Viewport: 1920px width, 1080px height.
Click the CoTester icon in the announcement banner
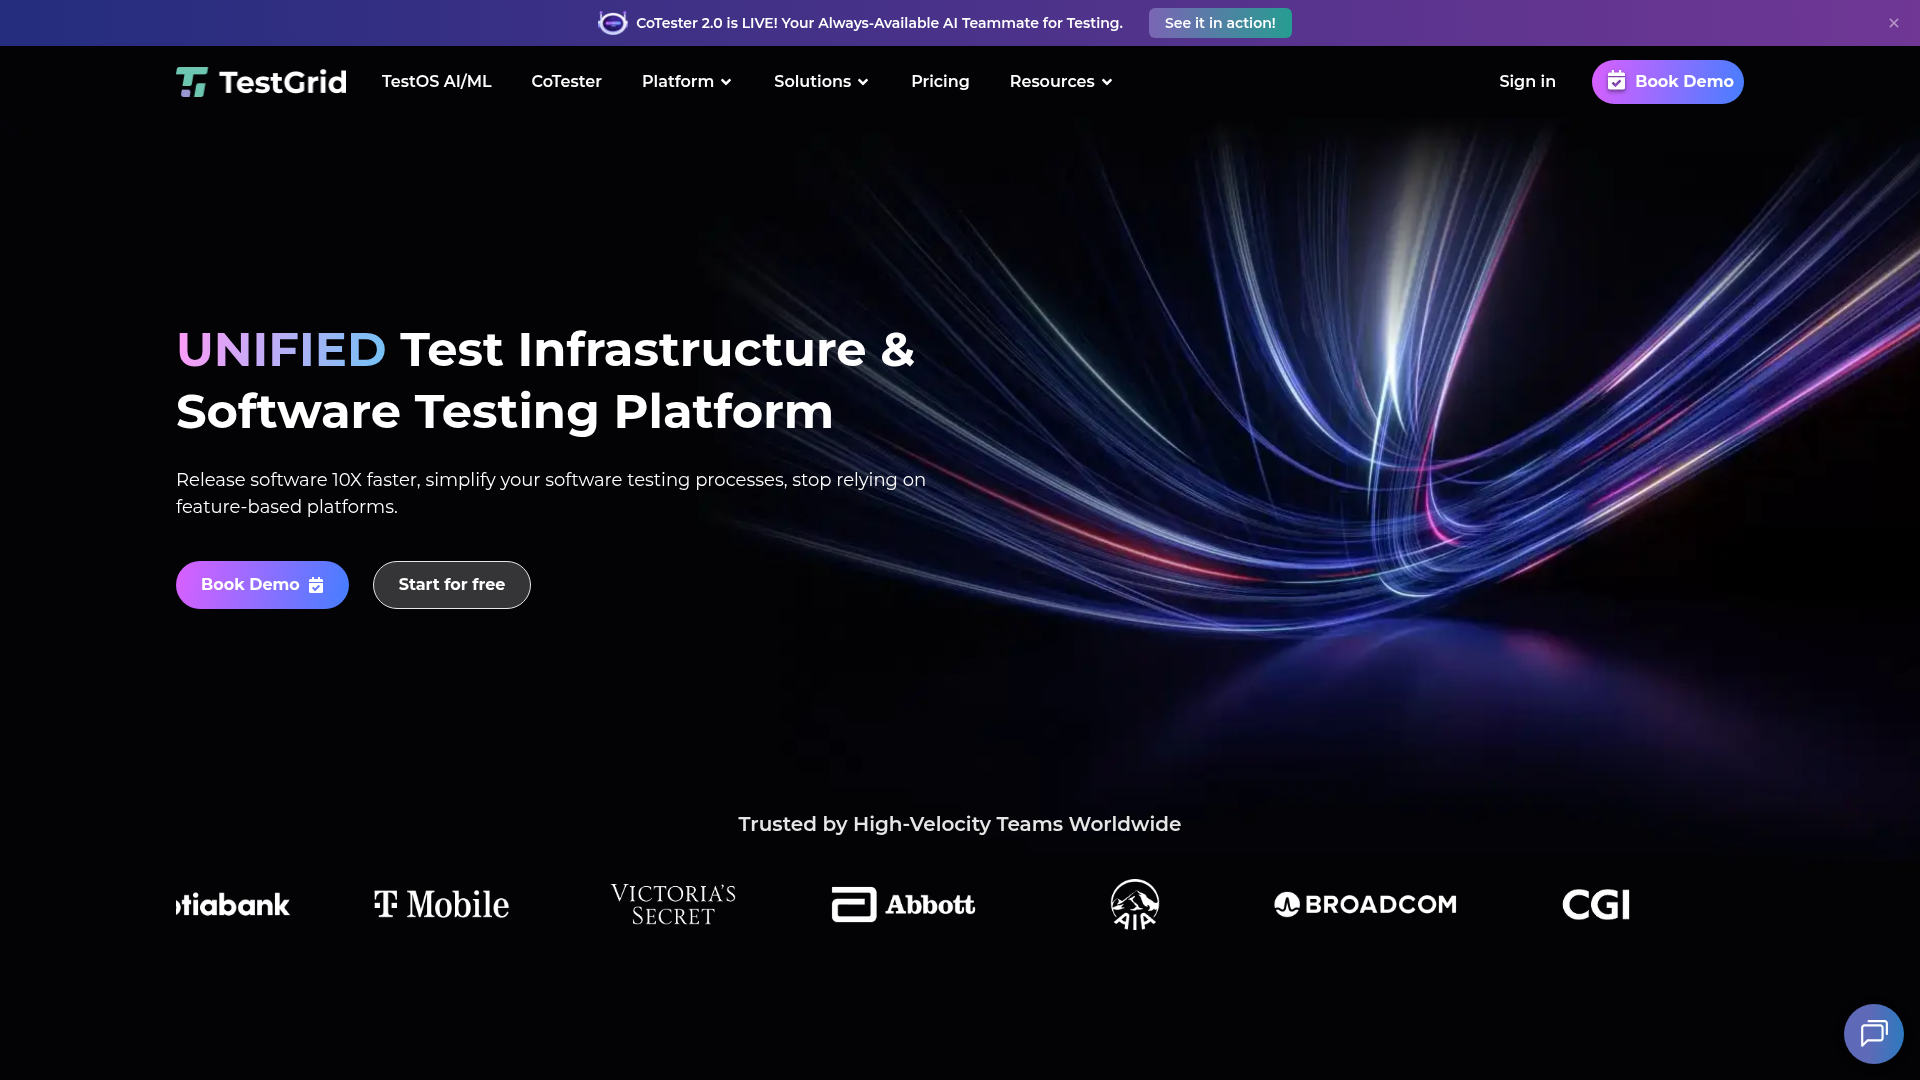(x=613, y=22)
